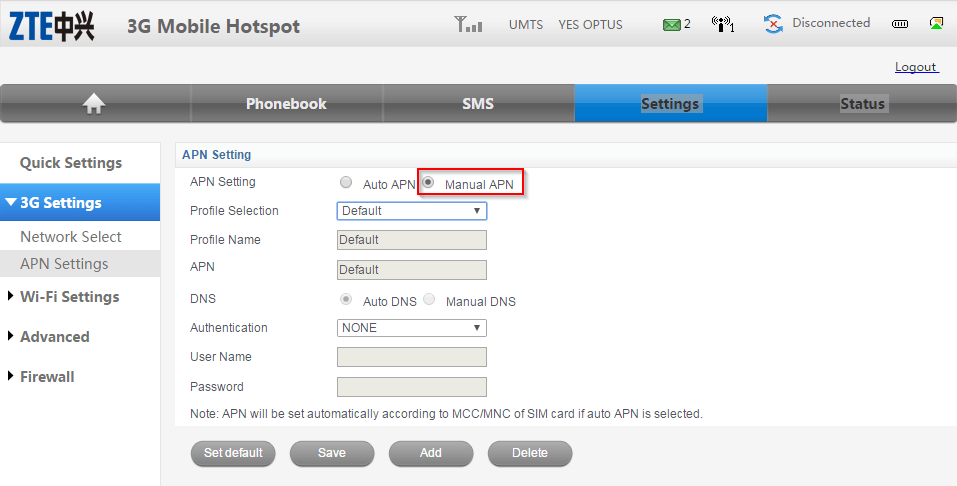
Task: Open the Profile Selection dropdown
Action: coord(412,211)
